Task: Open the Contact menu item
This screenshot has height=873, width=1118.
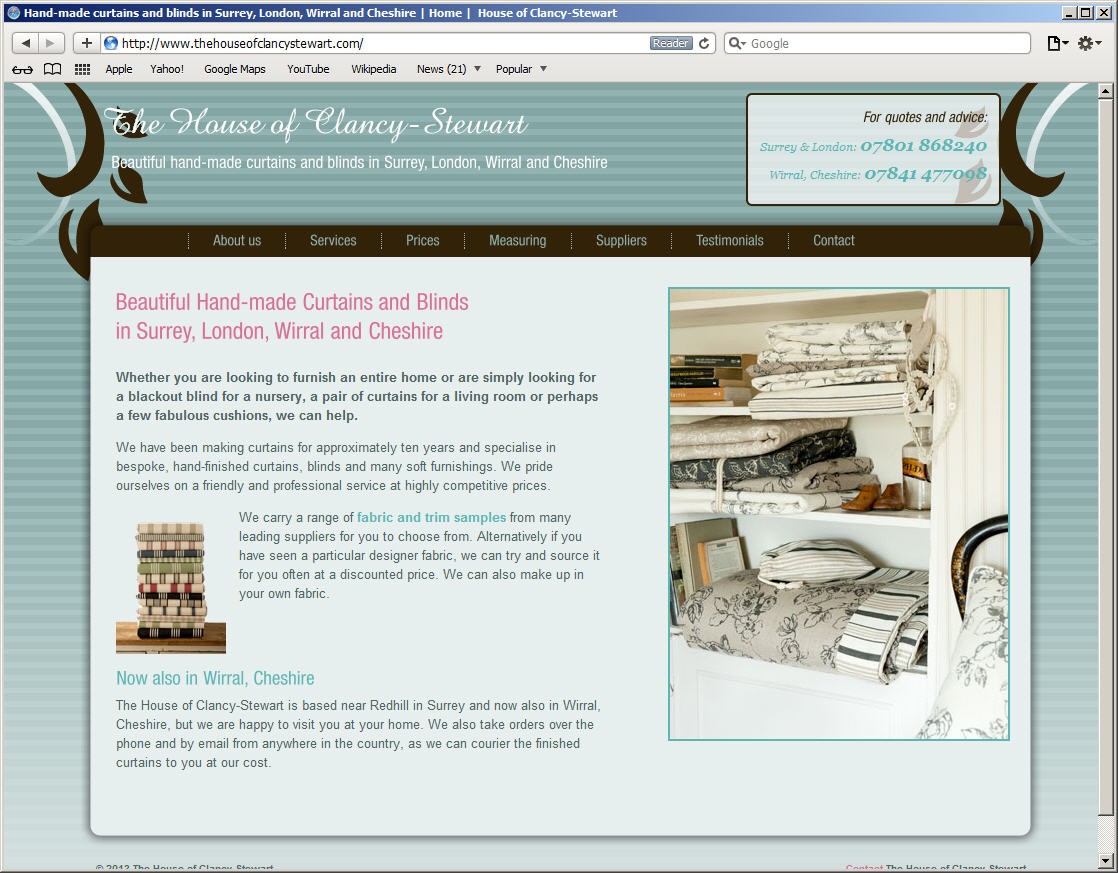Action: click(834, 240)
